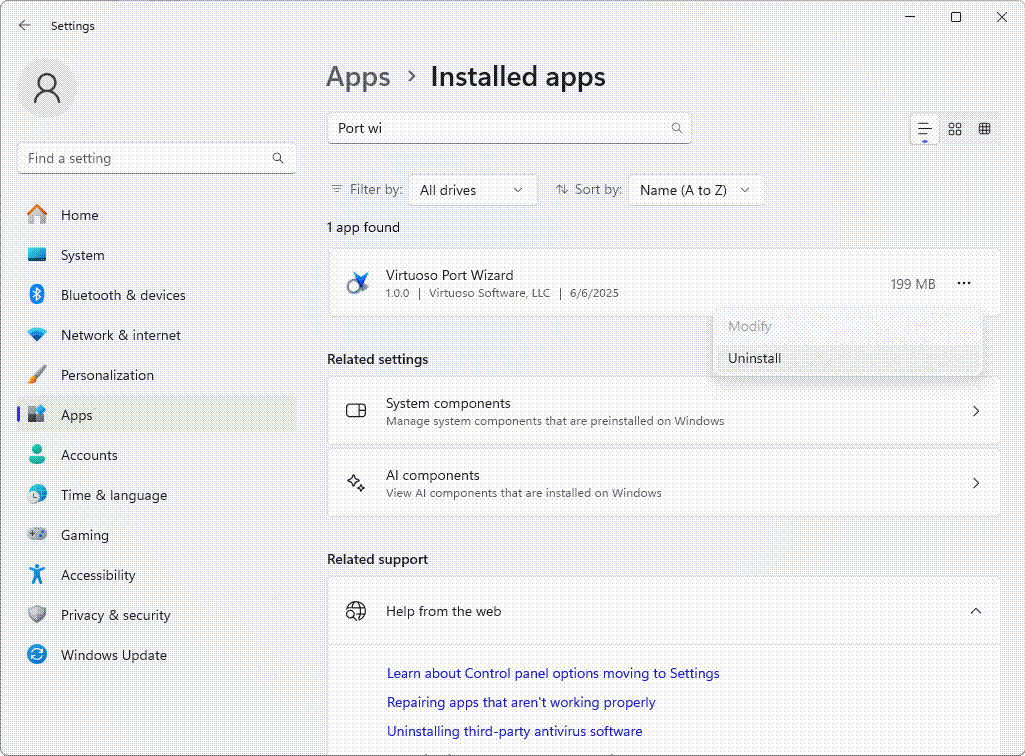The height and width of the screenshot is (756, 1025).
Task: Click the 1 app found text
Action: (x=363, y=228)
